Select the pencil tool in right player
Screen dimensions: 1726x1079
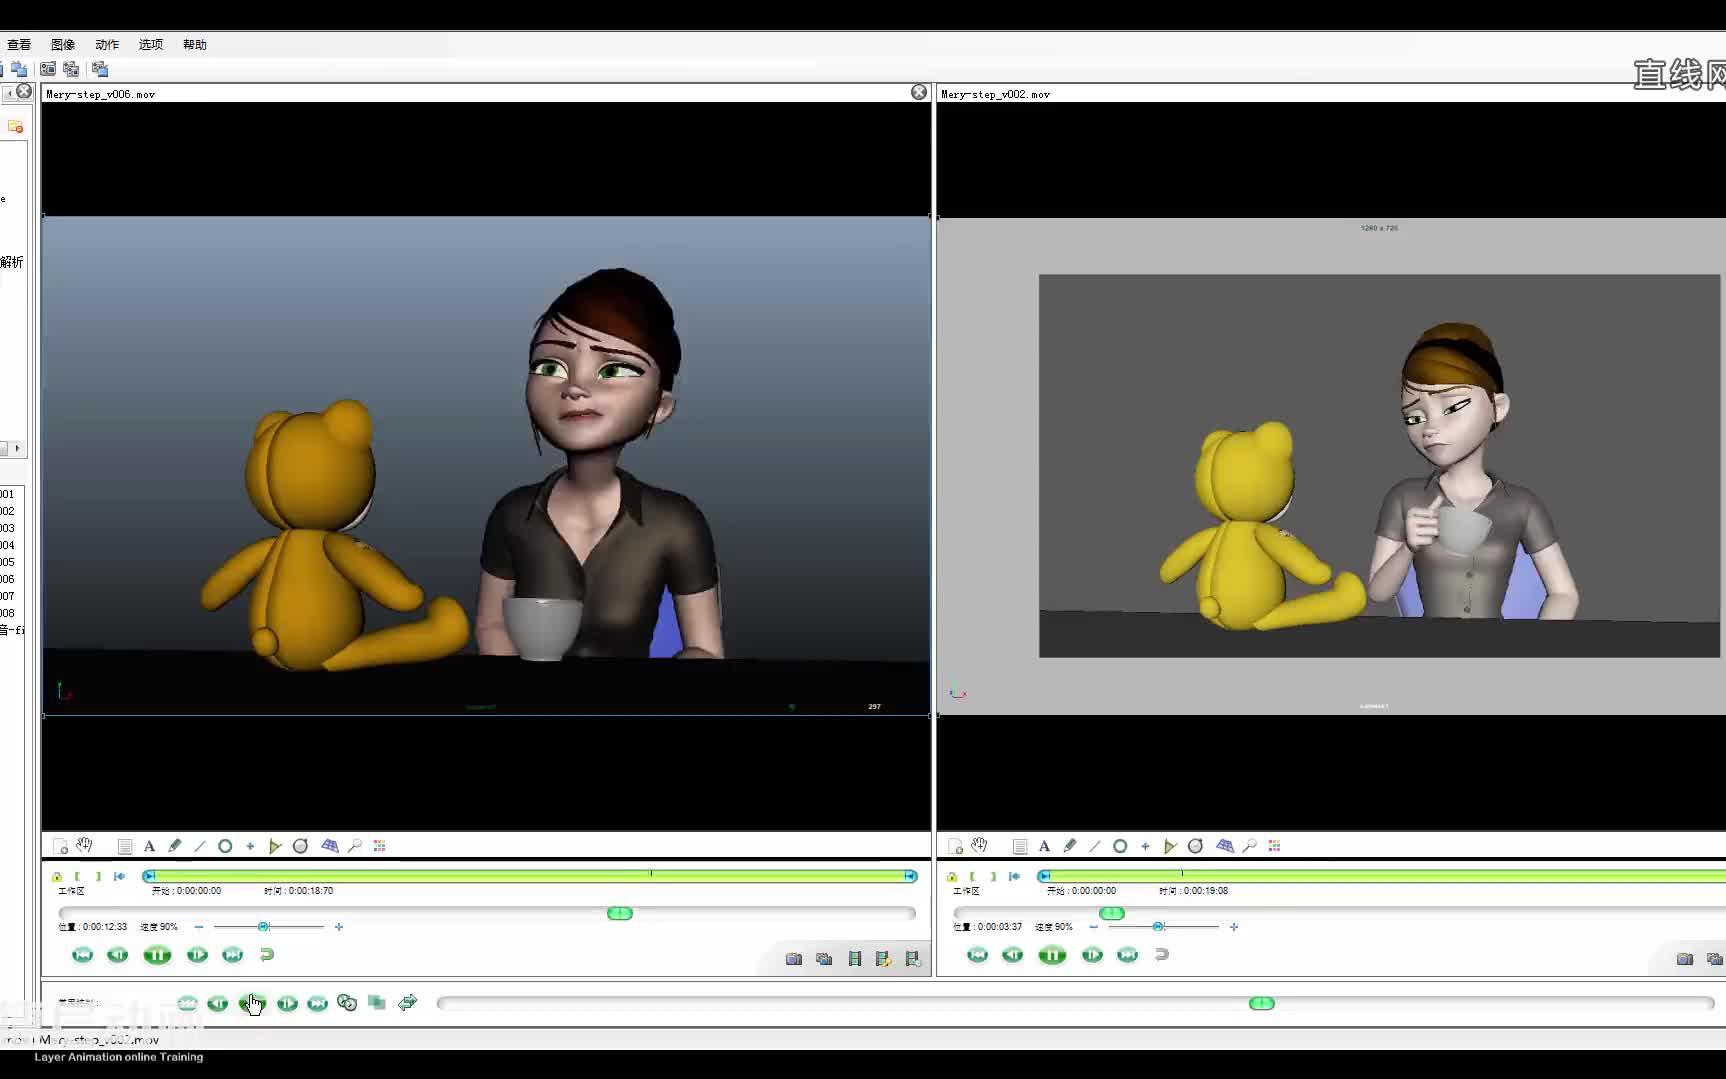[1070, 846]
